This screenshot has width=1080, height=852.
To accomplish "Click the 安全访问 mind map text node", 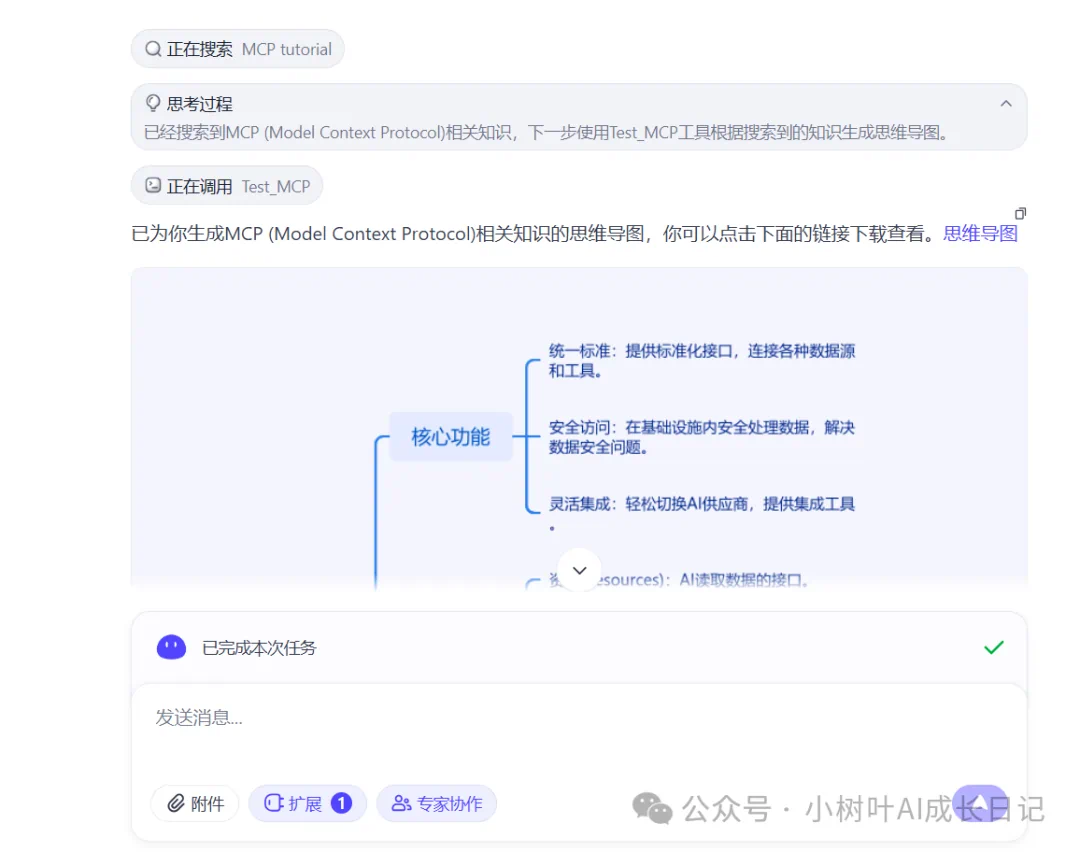I will click(702, 437).
